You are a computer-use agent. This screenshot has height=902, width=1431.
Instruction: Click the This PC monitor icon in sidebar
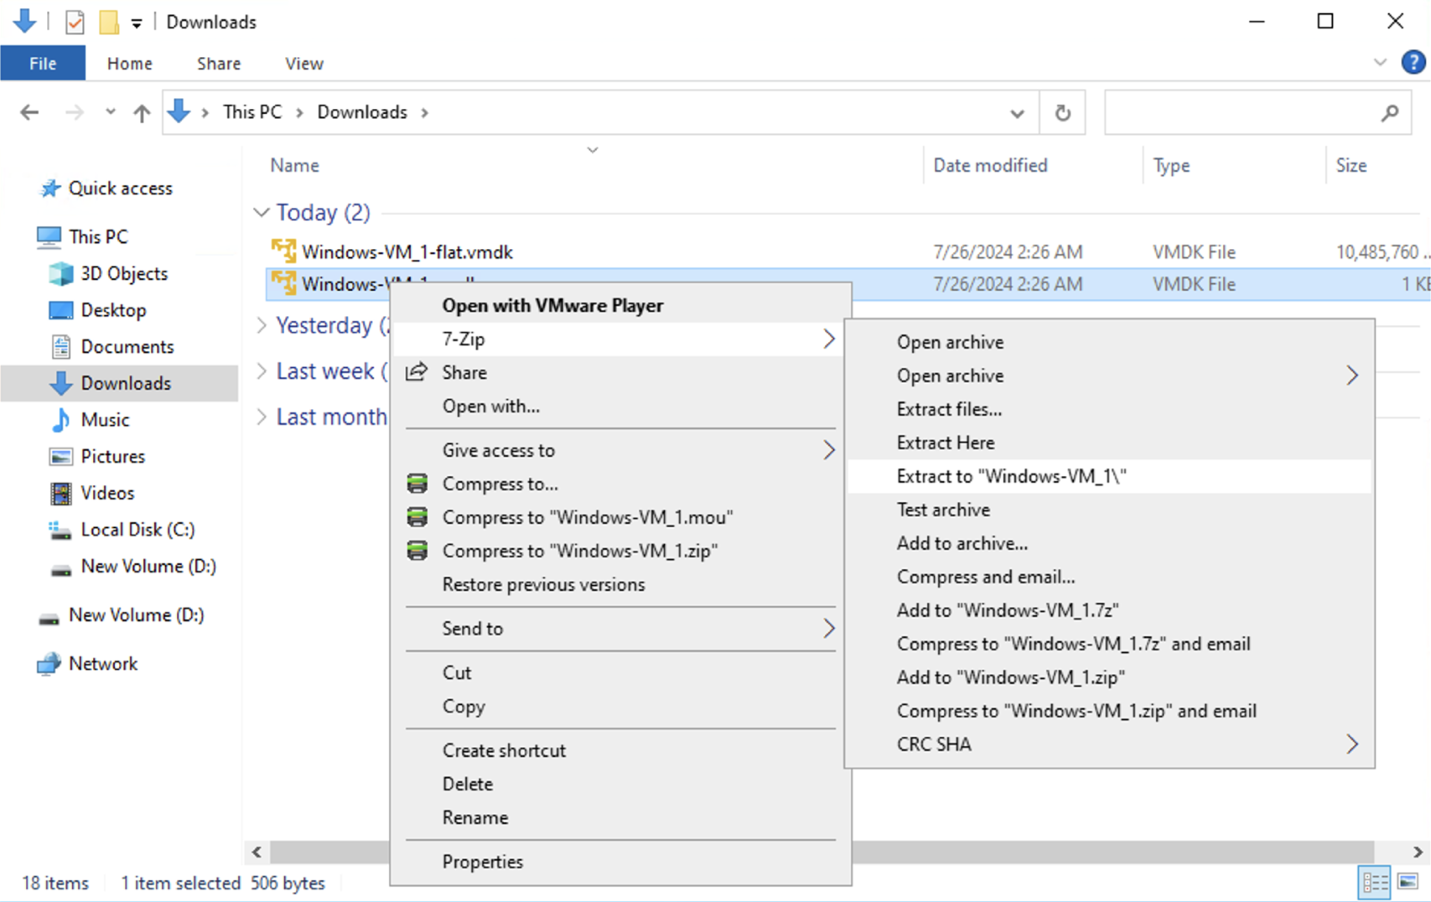pos(48,237)
